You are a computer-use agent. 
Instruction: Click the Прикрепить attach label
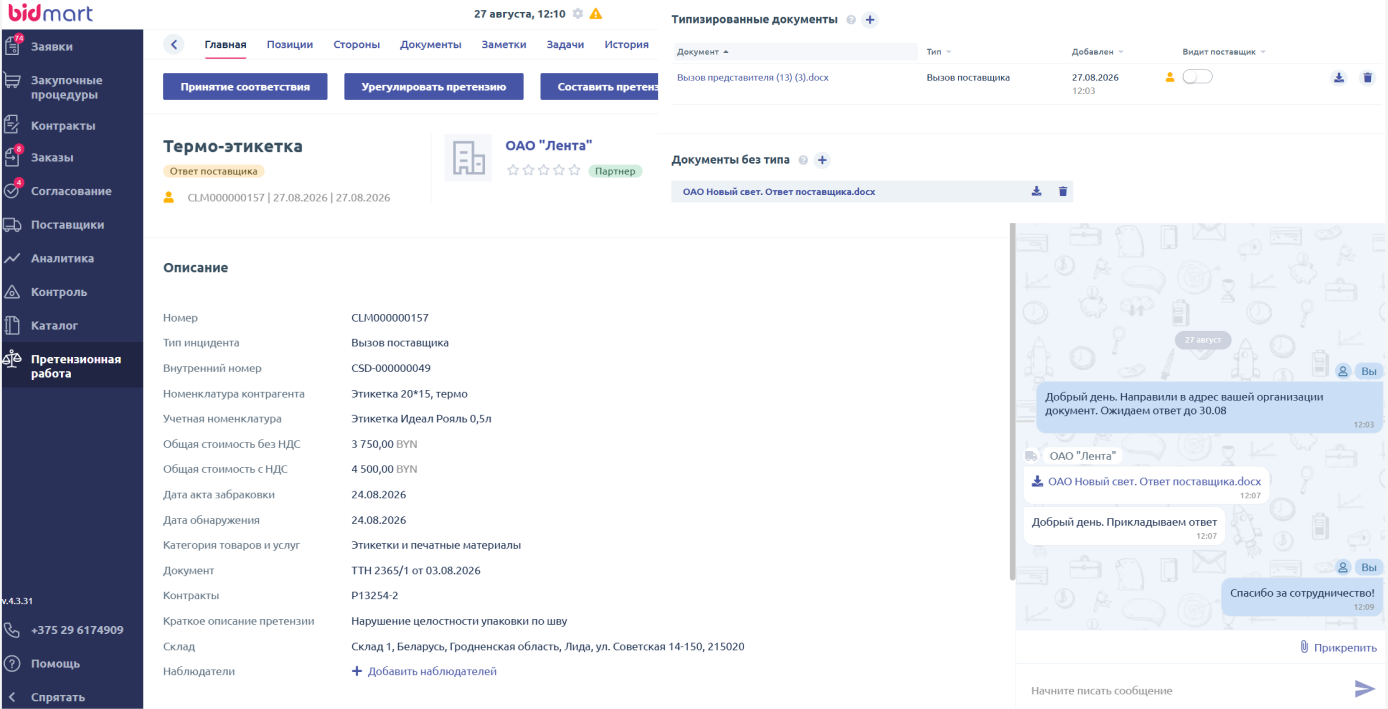pos(1345,647)
